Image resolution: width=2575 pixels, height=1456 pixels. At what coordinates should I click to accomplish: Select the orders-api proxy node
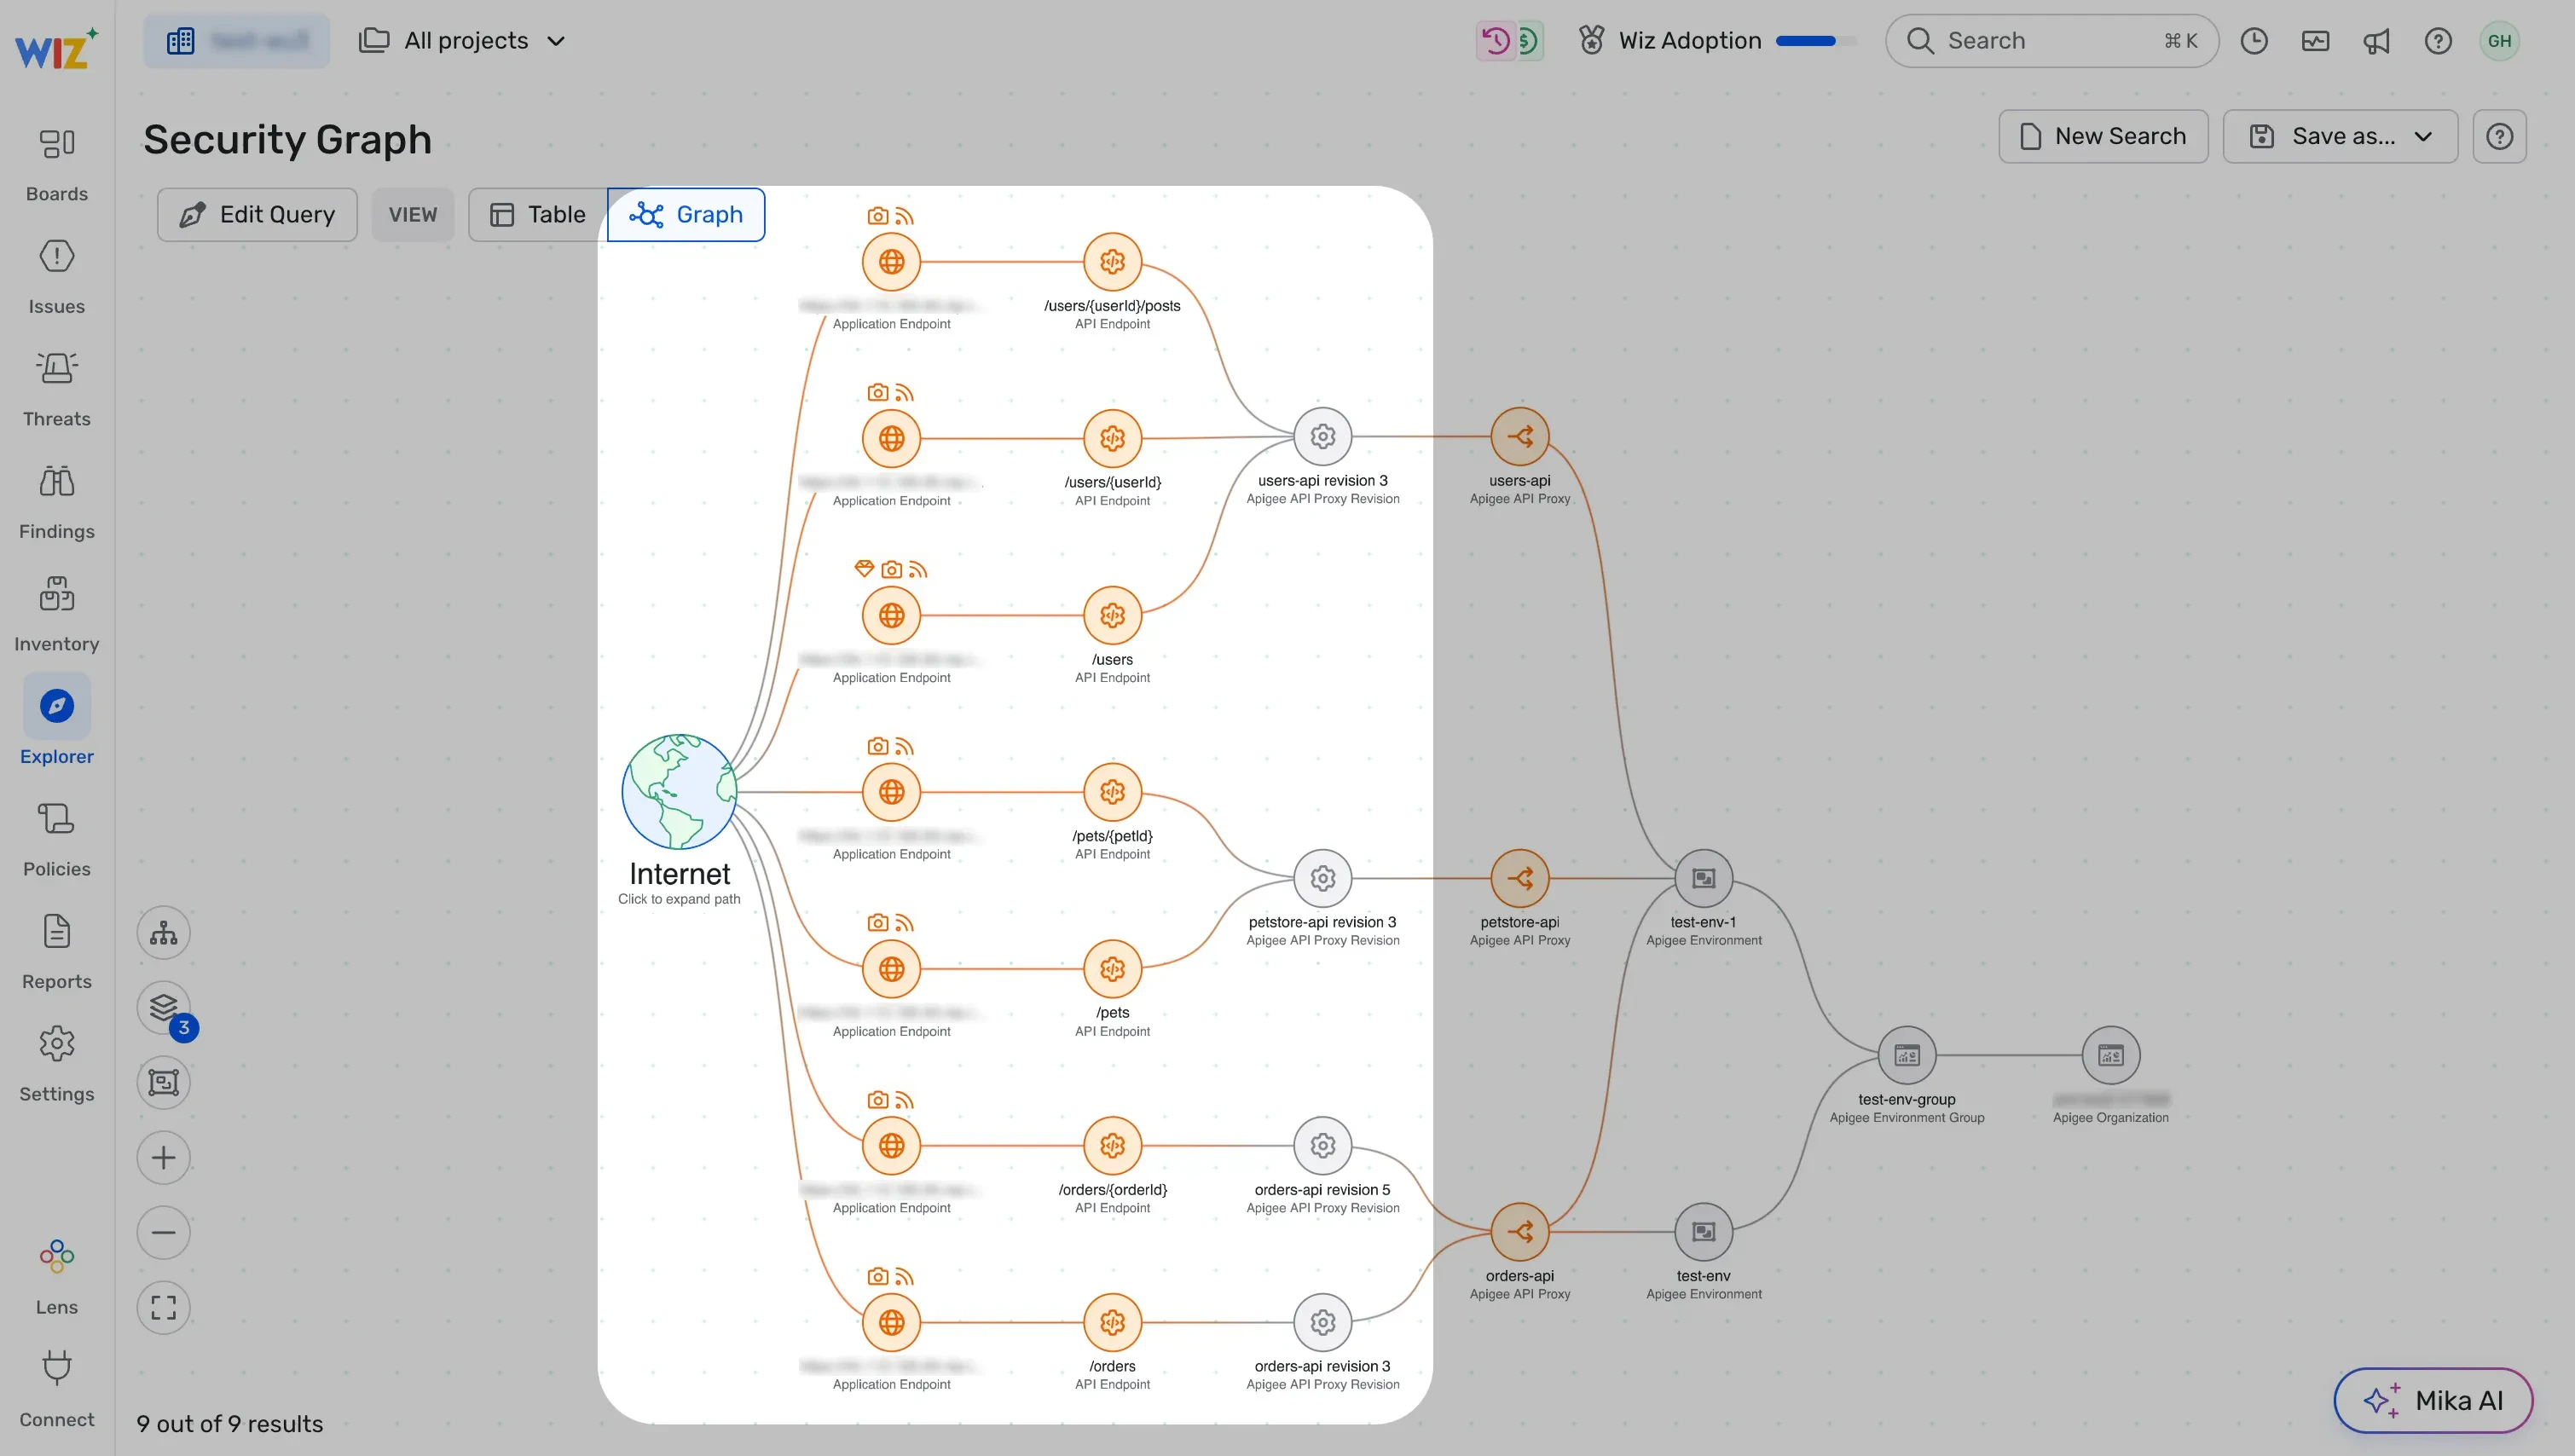tap(1520, 1232)
